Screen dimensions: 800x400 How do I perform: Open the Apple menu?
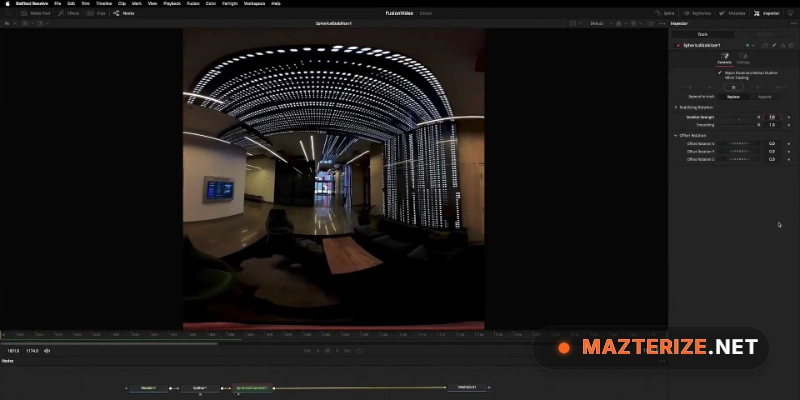[x=7, y=3]
